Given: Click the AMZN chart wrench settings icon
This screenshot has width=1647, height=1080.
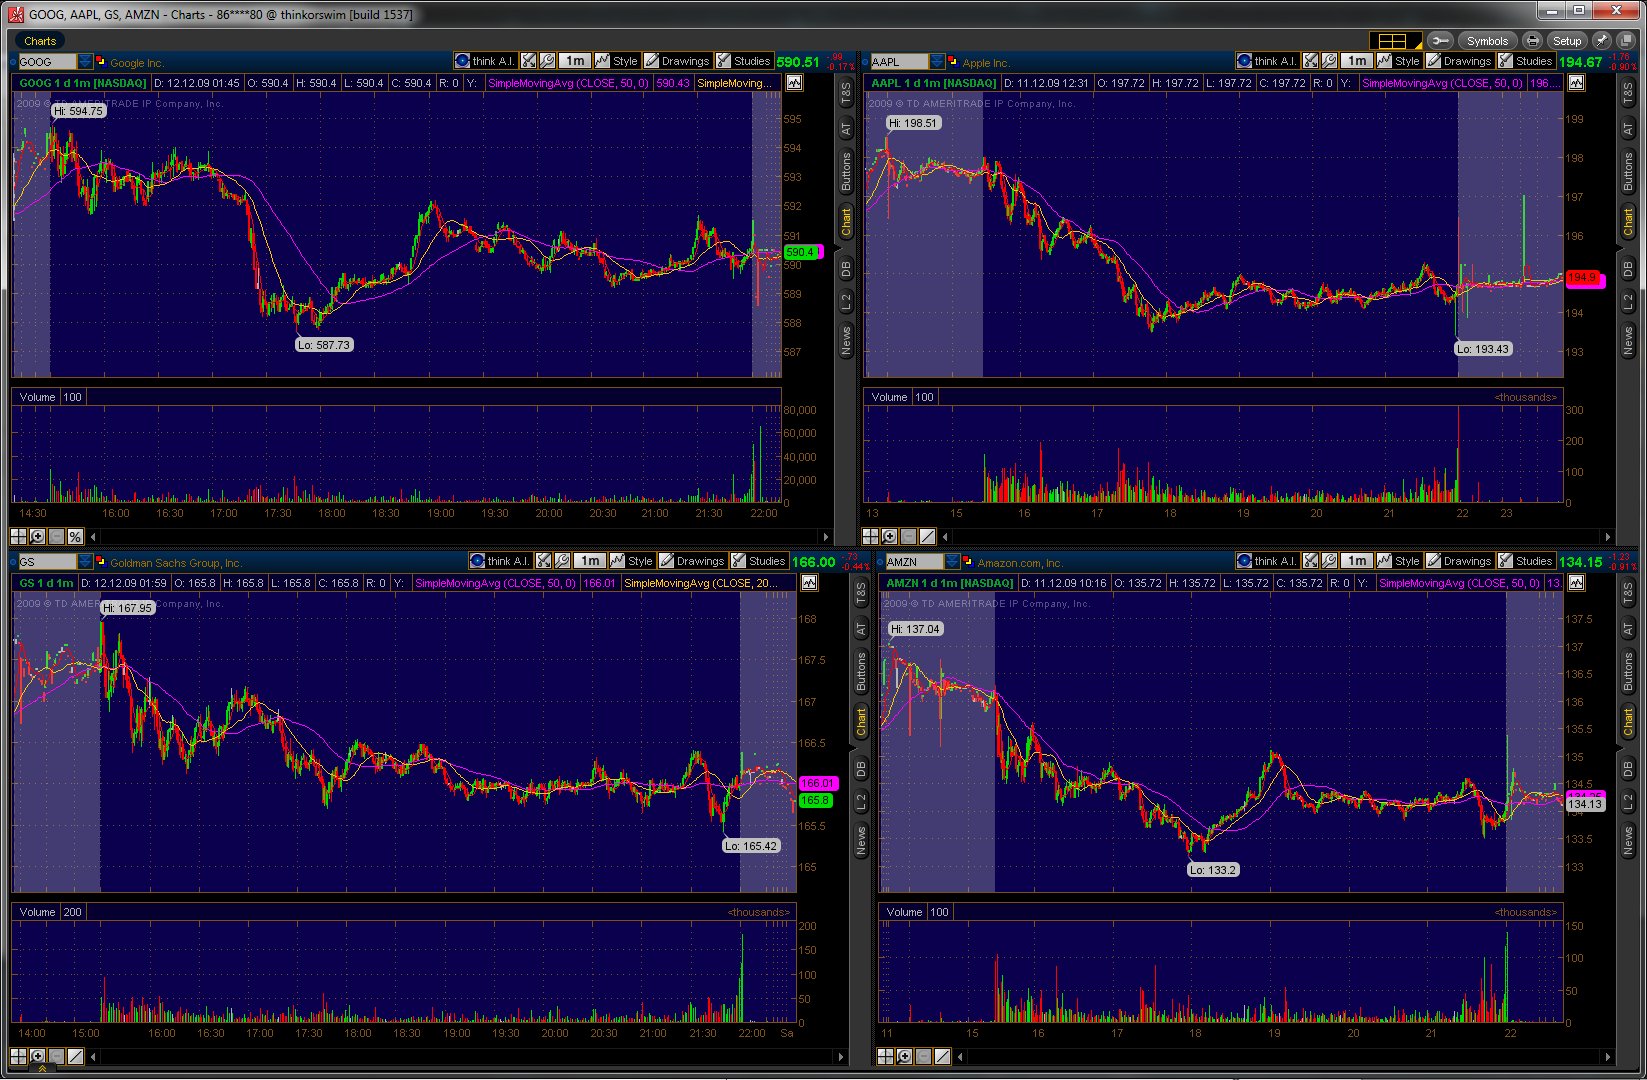Looking at the screenshot, I should 1328,561.
